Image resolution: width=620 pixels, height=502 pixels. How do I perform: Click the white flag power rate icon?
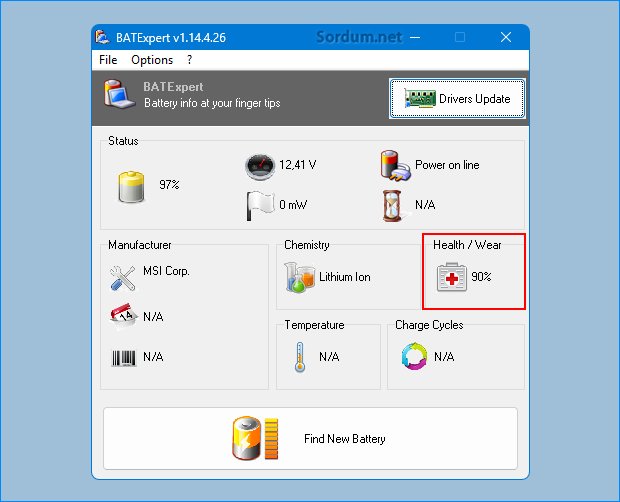coord(260,206)
